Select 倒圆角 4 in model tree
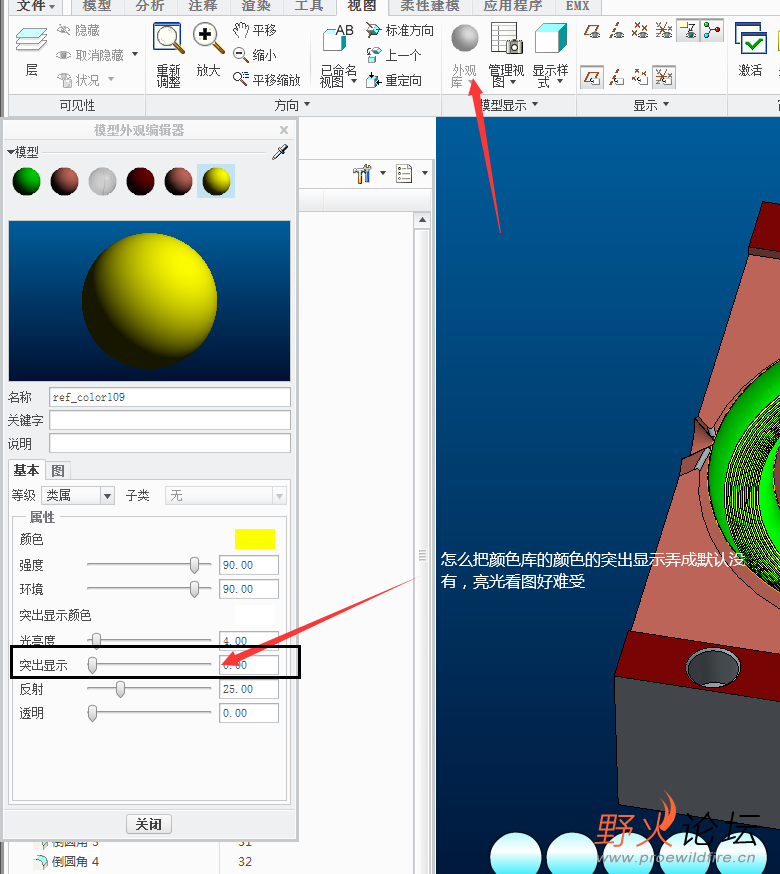Viewport: 780px width, 874px height. (x=67, y=861)
